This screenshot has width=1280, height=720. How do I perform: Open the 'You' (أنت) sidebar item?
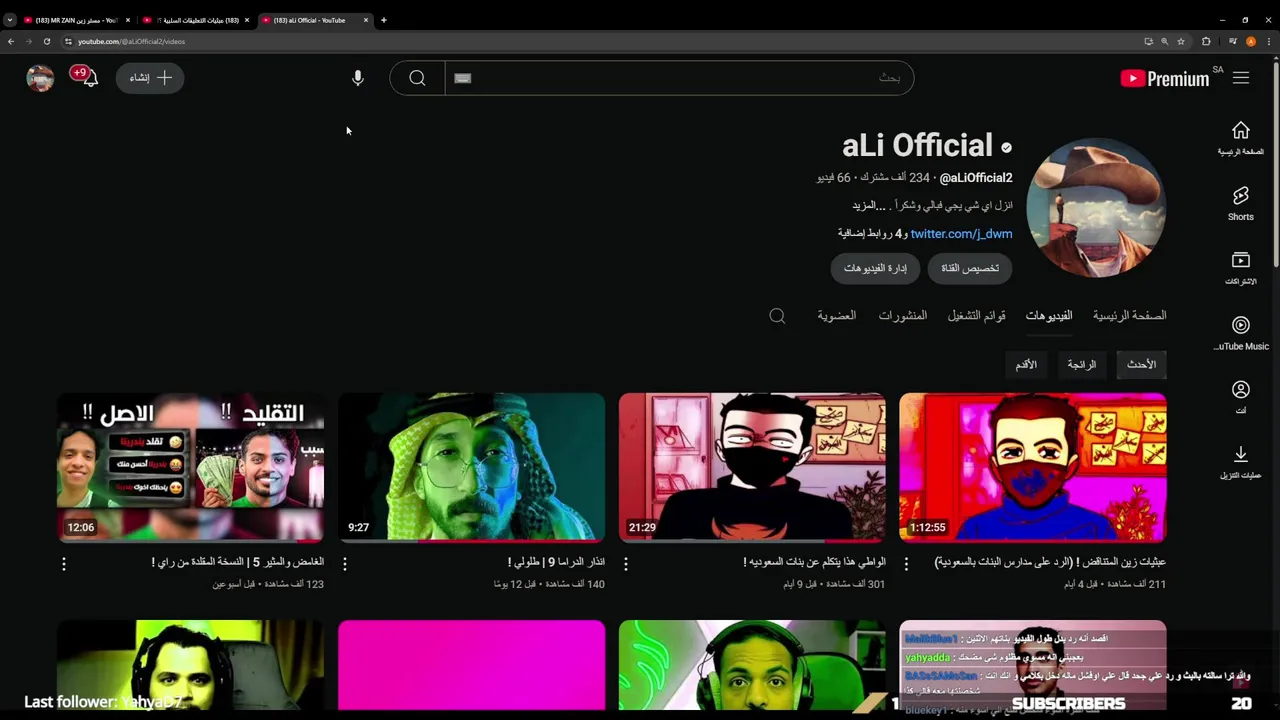[x=1240, y=397]
